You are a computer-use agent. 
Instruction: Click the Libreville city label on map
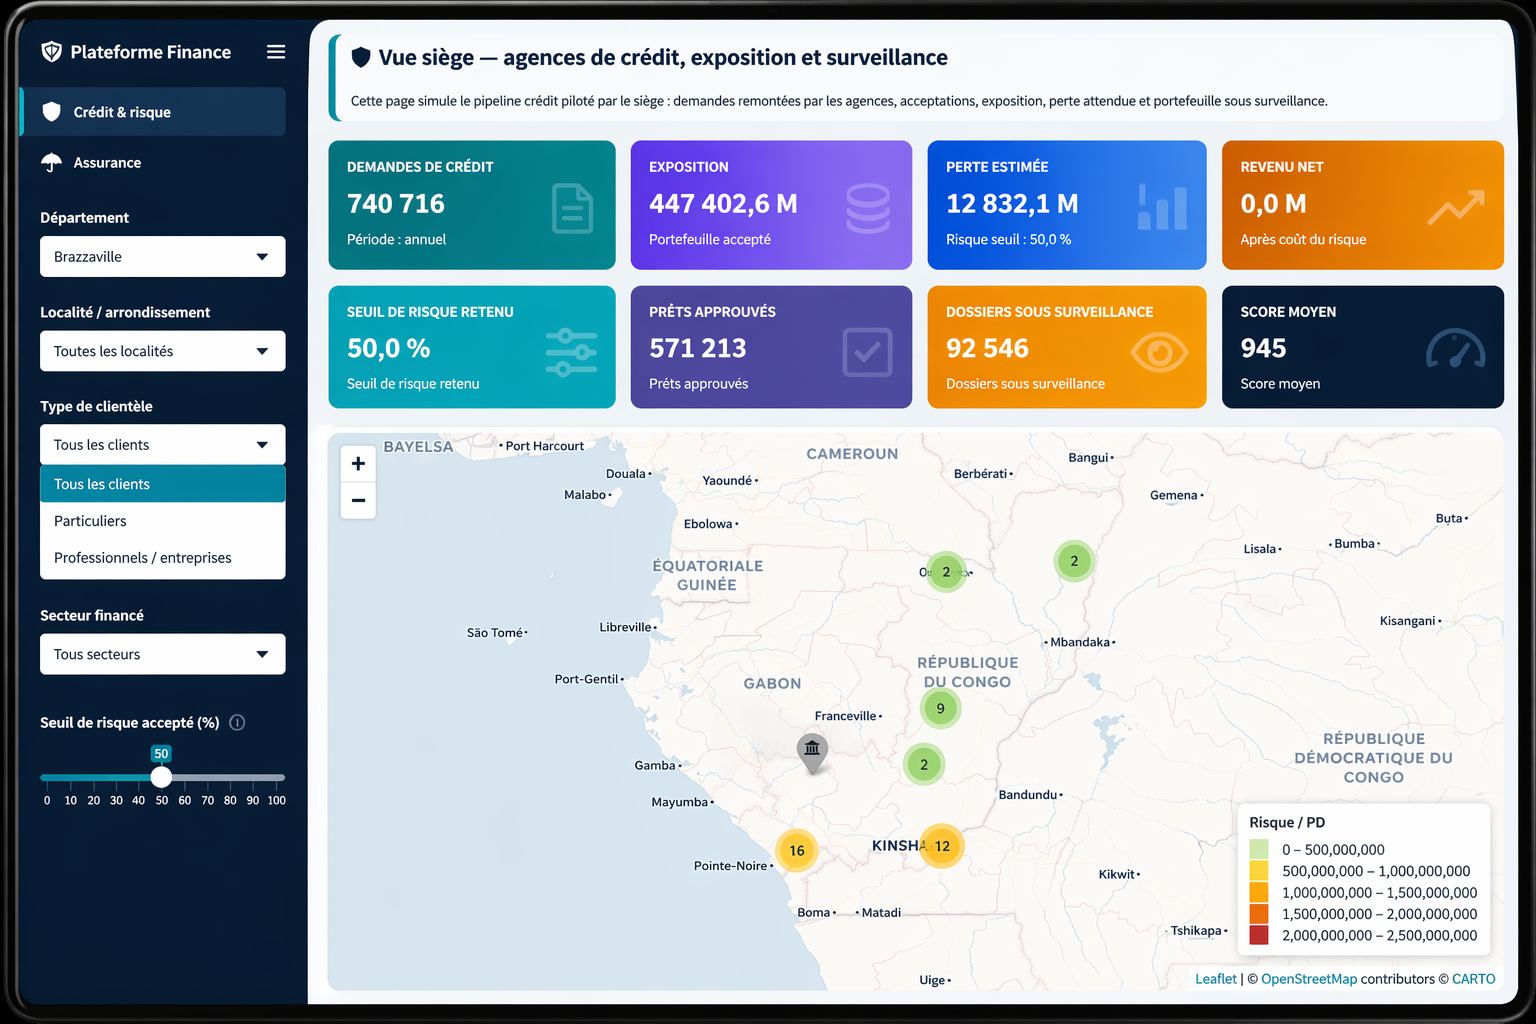626,627
